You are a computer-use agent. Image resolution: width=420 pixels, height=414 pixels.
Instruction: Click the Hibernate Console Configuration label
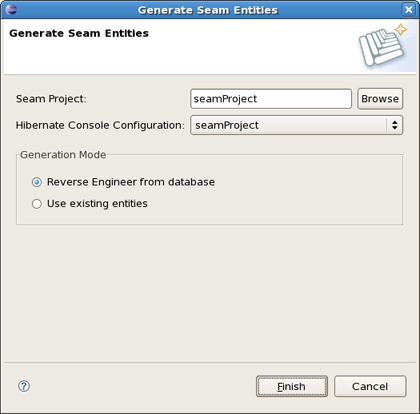point(100,125)
